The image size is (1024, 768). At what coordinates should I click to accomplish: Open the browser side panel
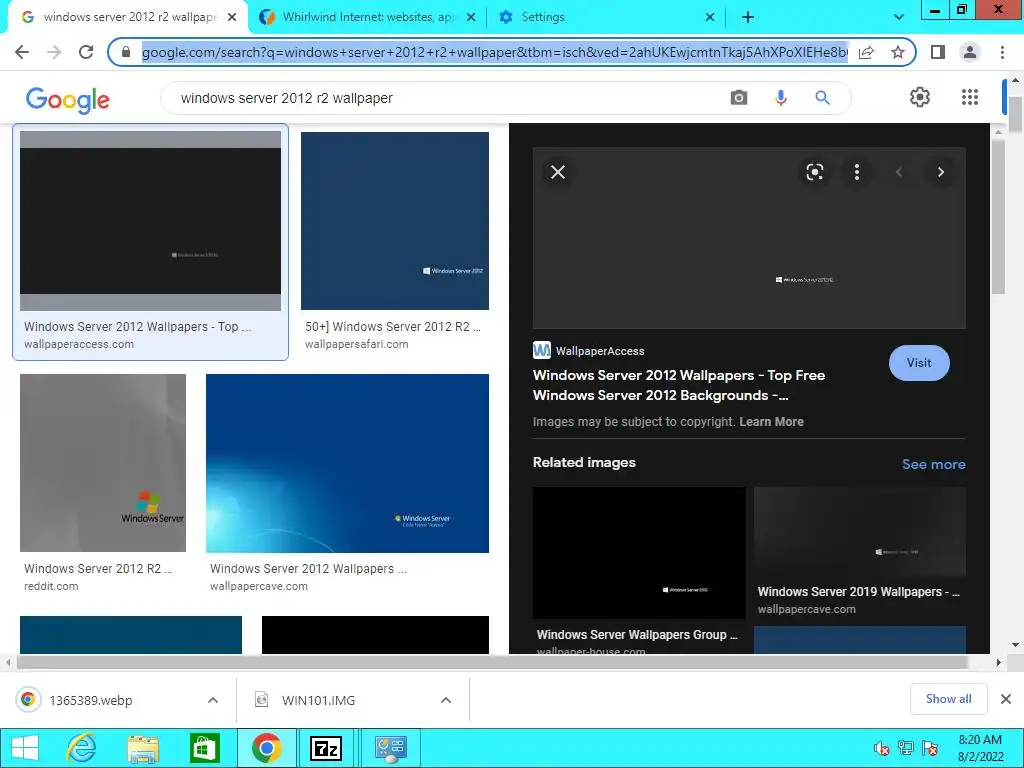(938, 52)
